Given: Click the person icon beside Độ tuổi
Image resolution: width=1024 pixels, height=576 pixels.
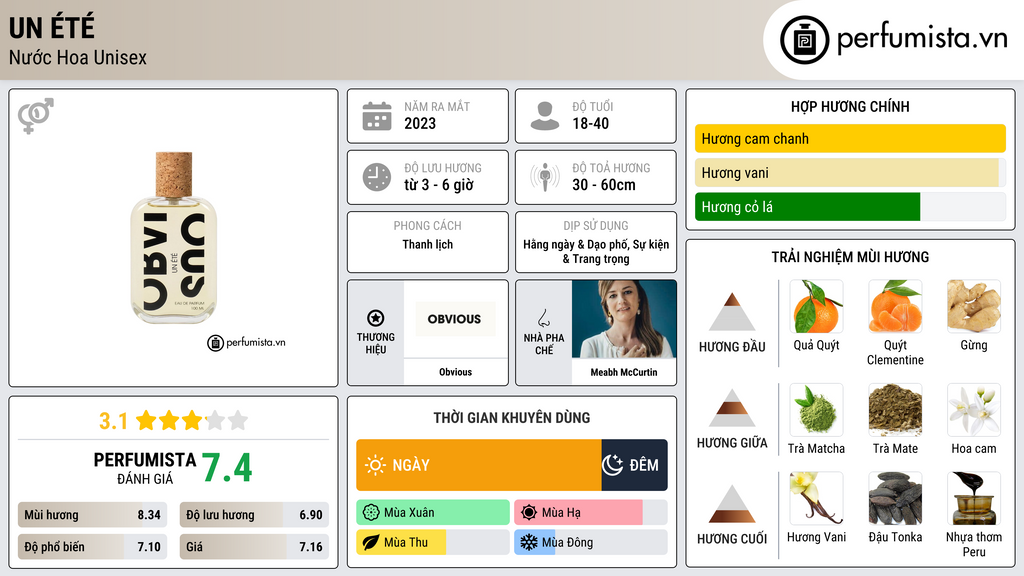Looking at the screenshot, I should (545, 116).
